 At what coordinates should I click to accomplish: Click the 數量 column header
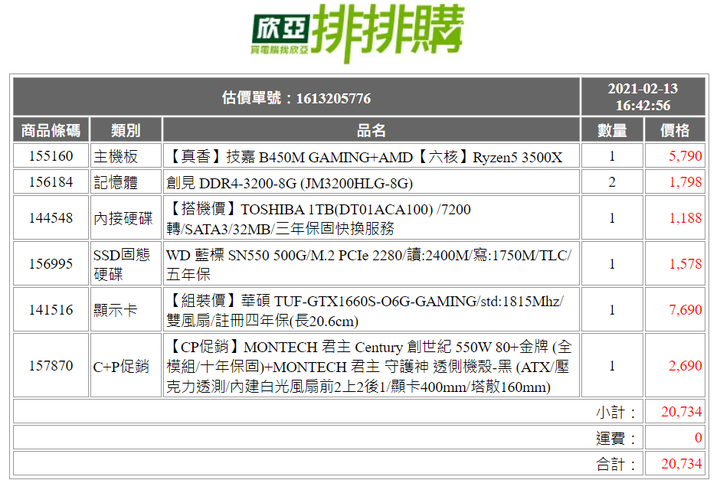click(x=612, y=130)
